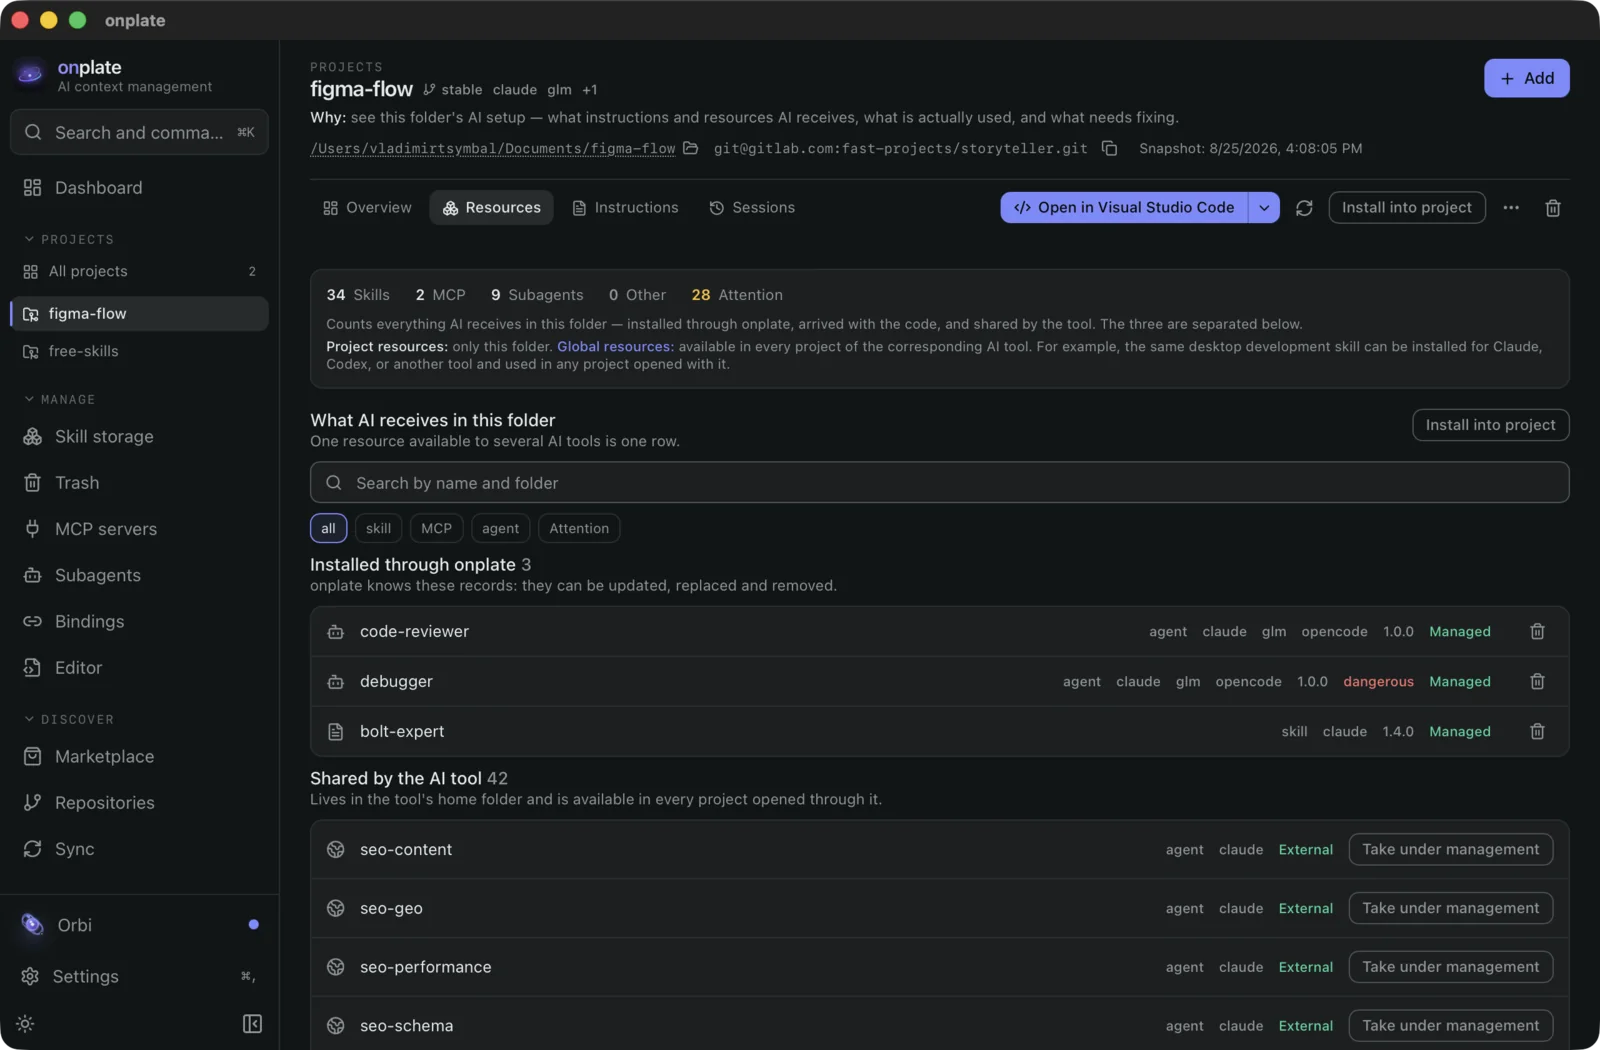
Task: Switch to the Resources tab
Action: 491,208
